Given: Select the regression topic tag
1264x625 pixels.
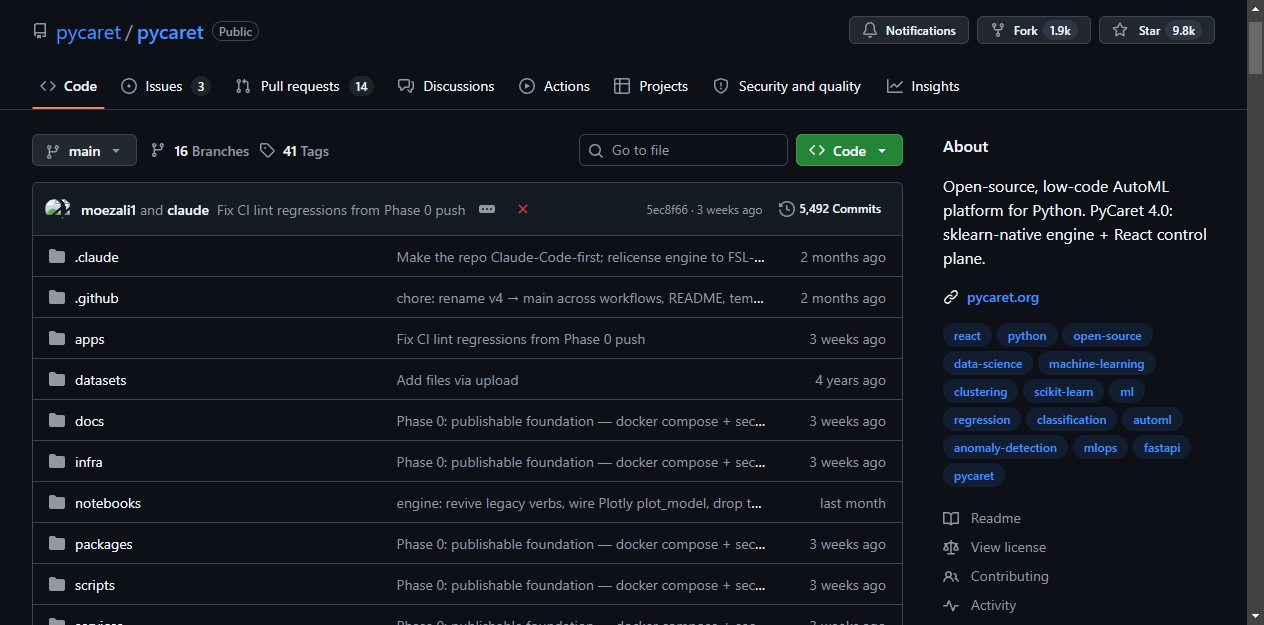Looking at the screenshot, I should pos(982,420).
